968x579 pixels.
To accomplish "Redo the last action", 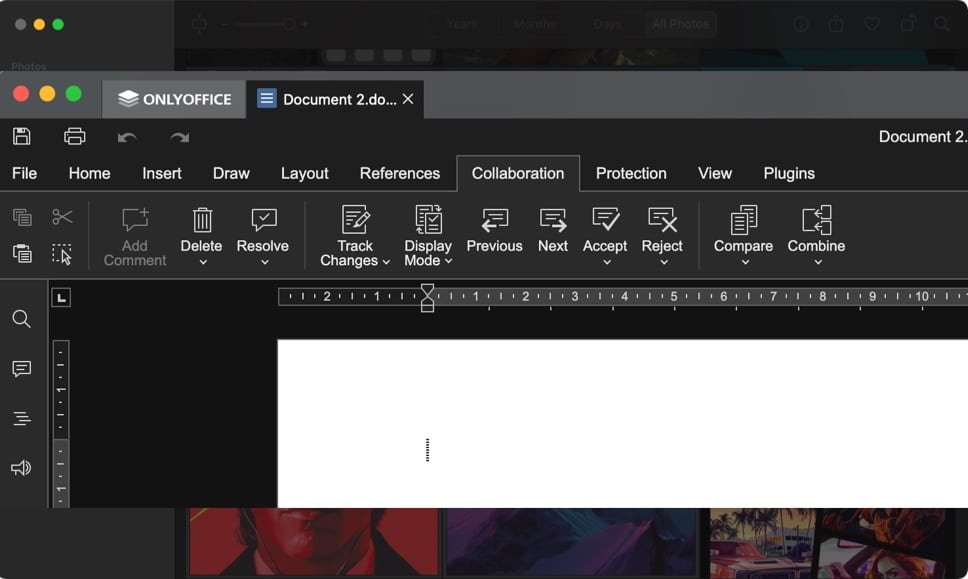I will (x=180, y=137).
